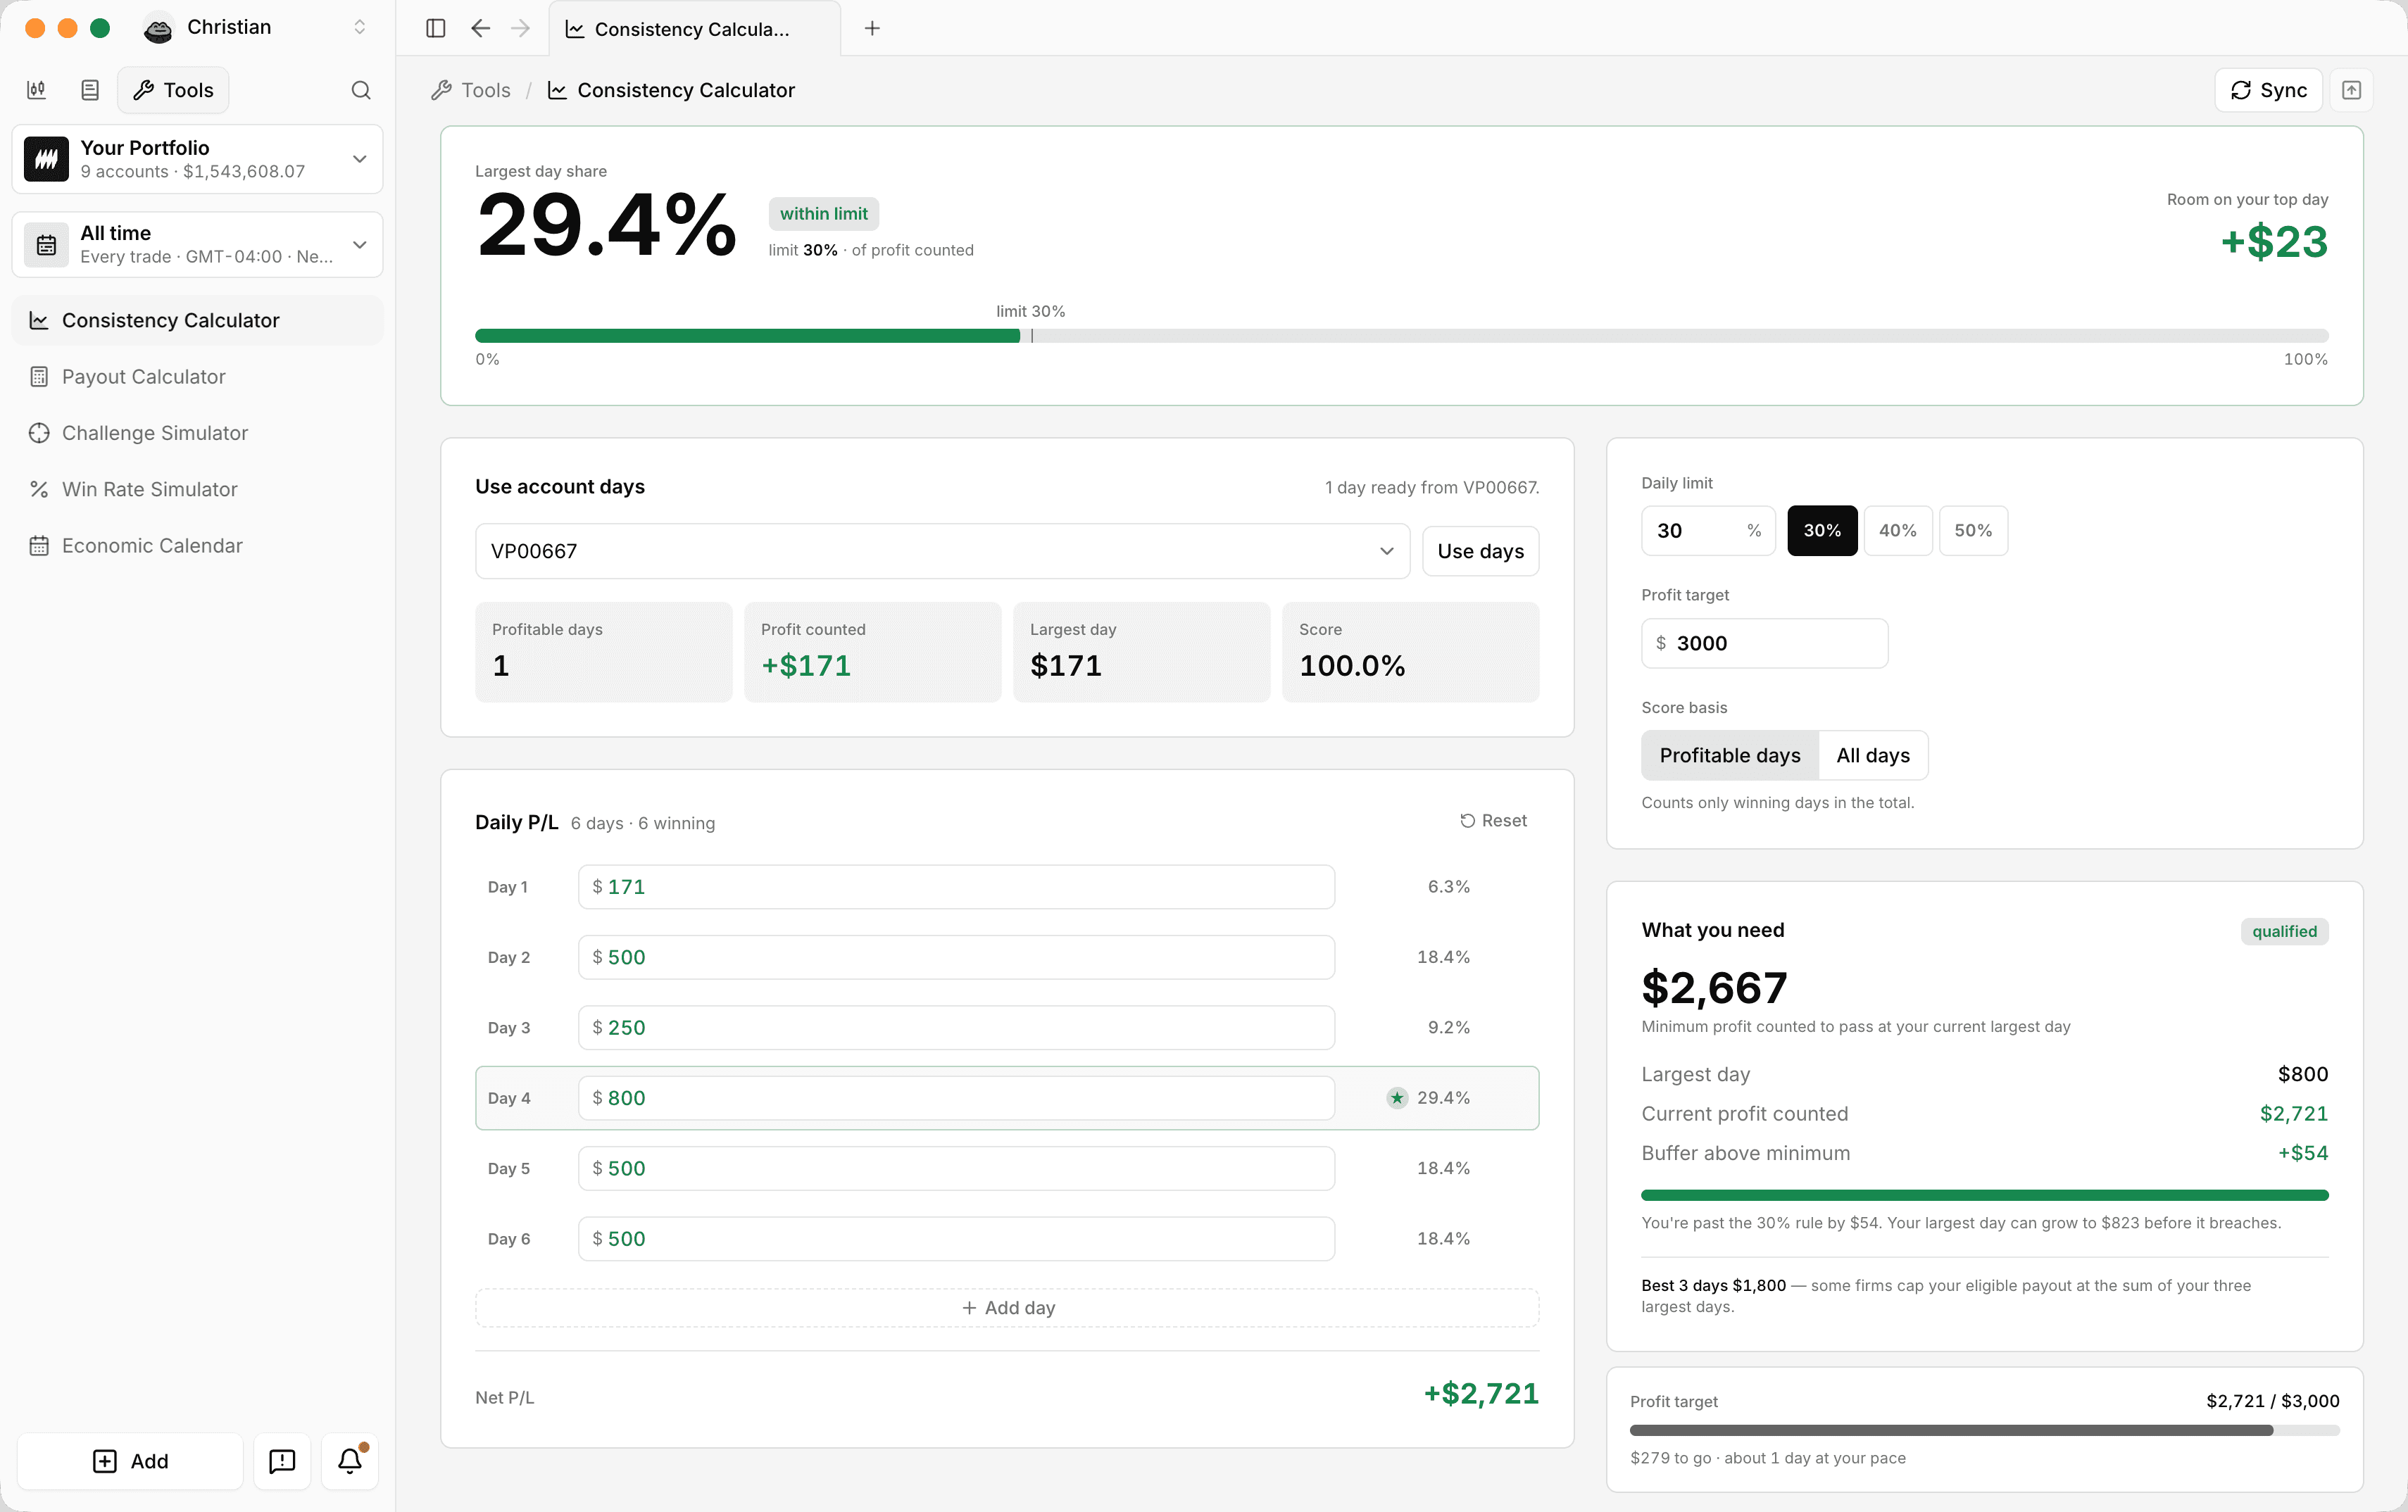Click the Profit counted '+$171' card

point(872,652)
